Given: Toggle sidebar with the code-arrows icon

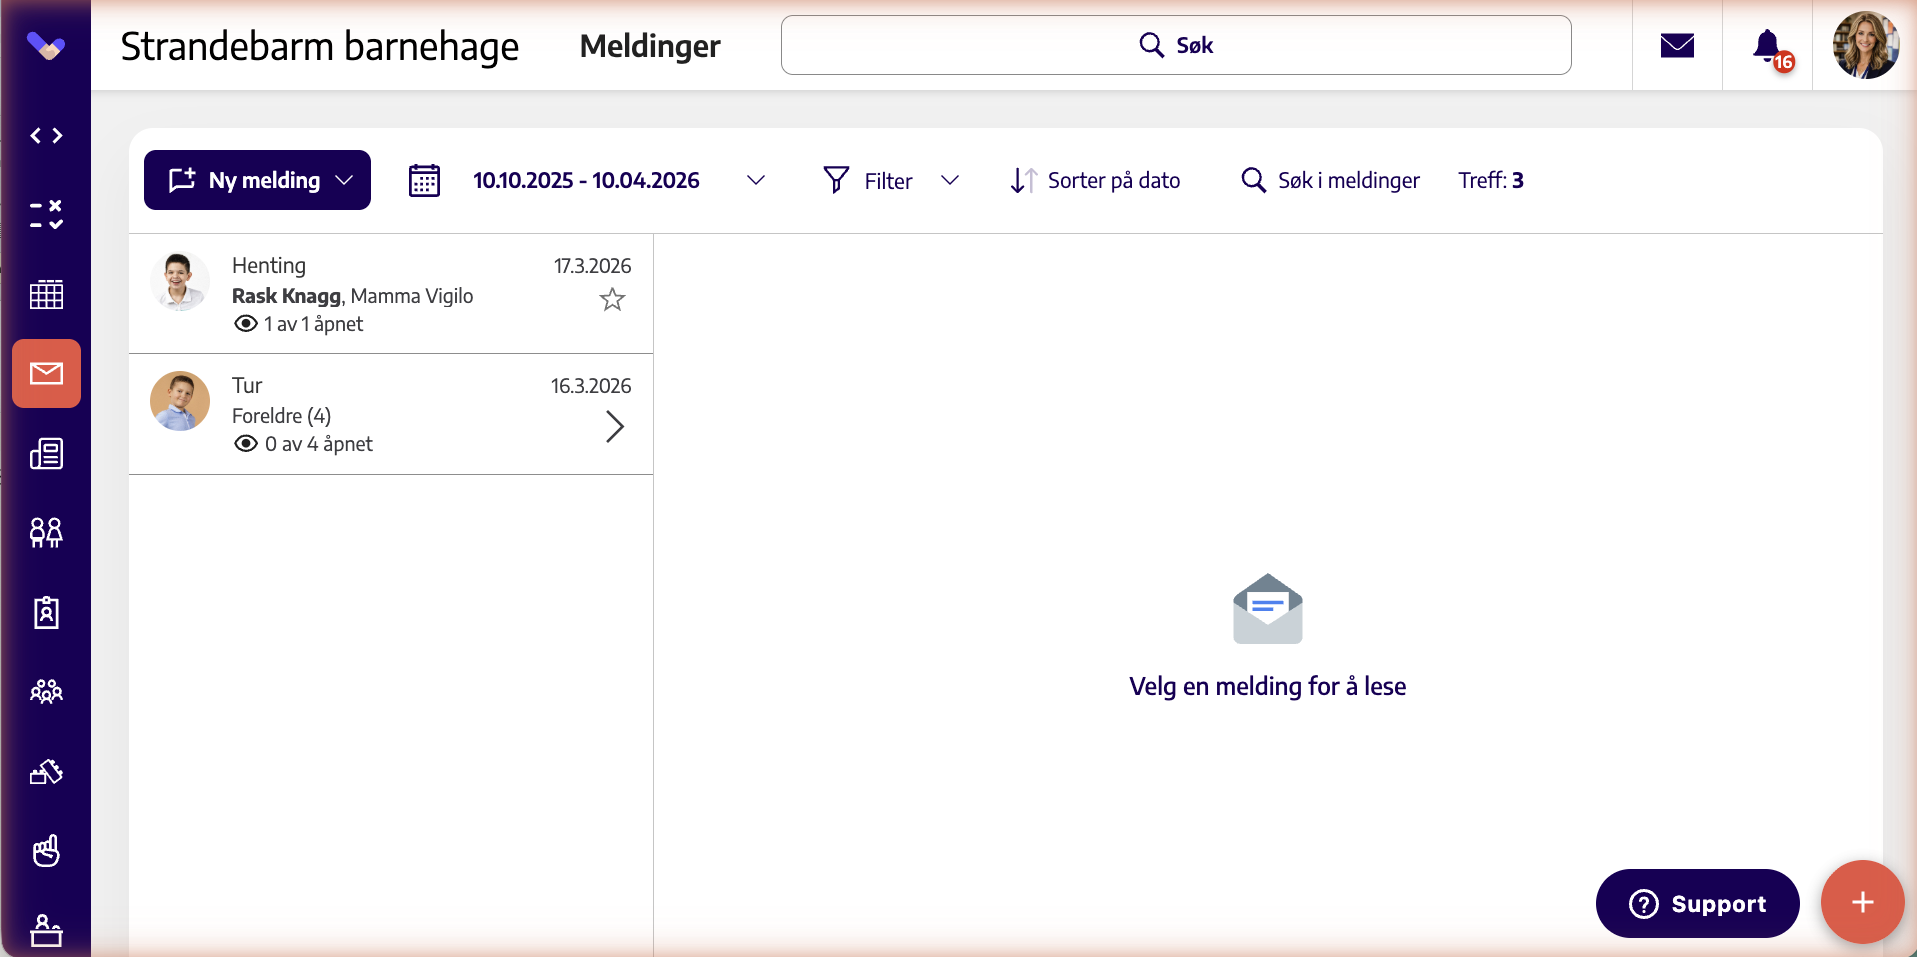Looking at the screenshot, I should pyautogui.click(x=46, y=135).
